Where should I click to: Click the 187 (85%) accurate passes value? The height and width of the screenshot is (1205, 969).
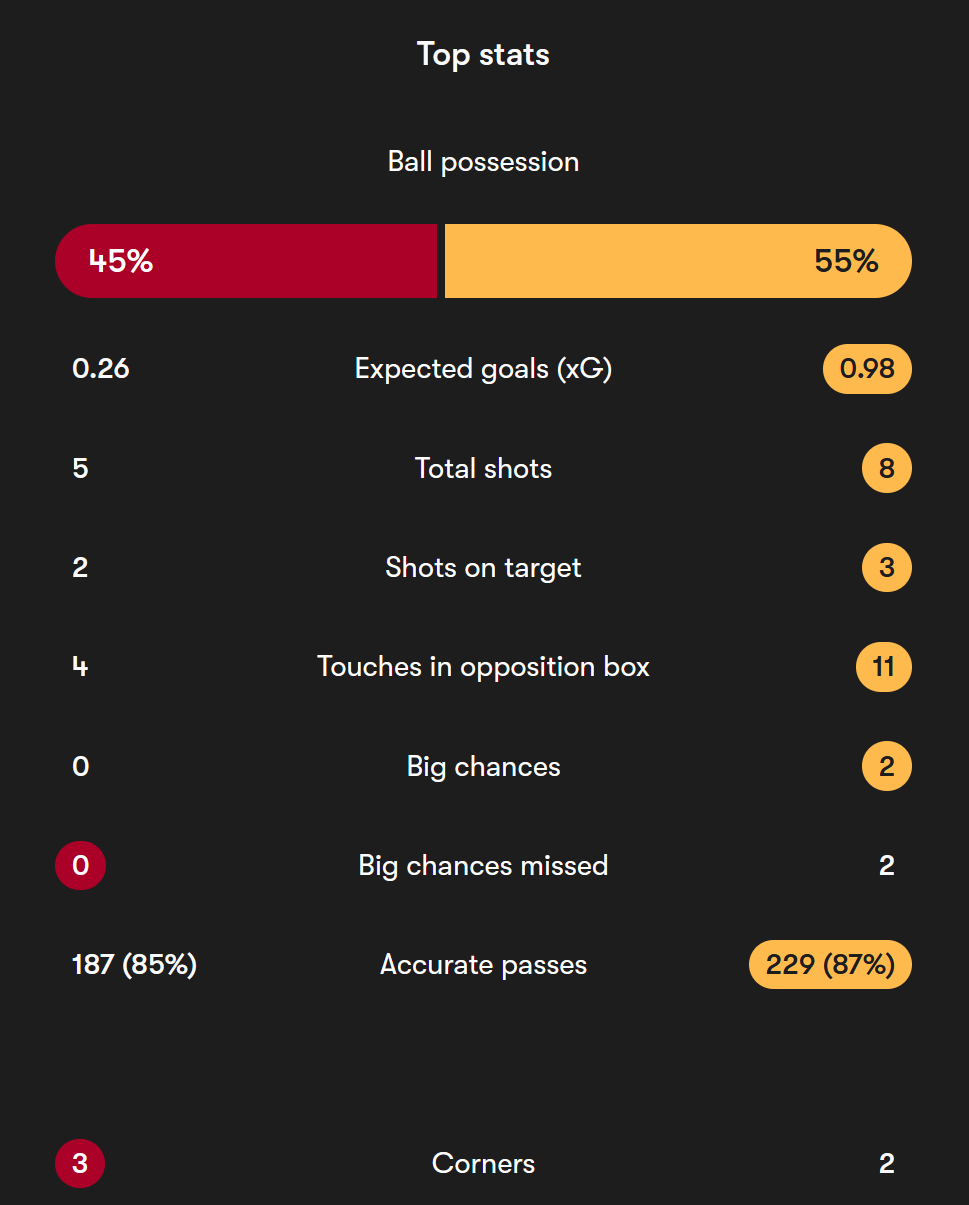tap(134, 965)
